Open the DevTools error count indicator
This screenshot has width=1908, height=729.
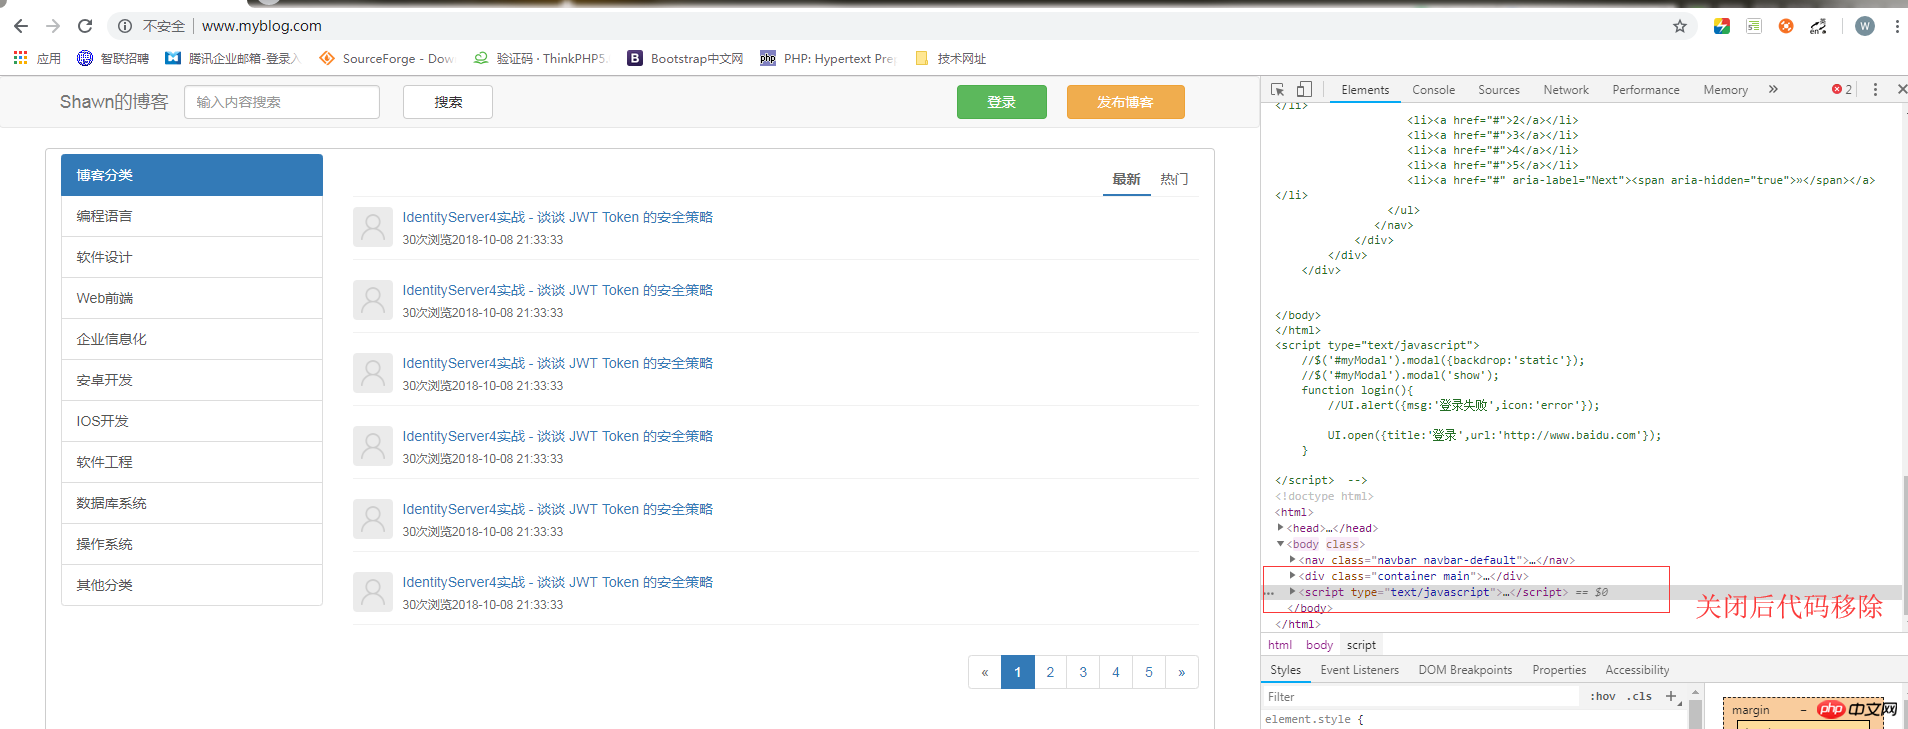(1842, 89)
